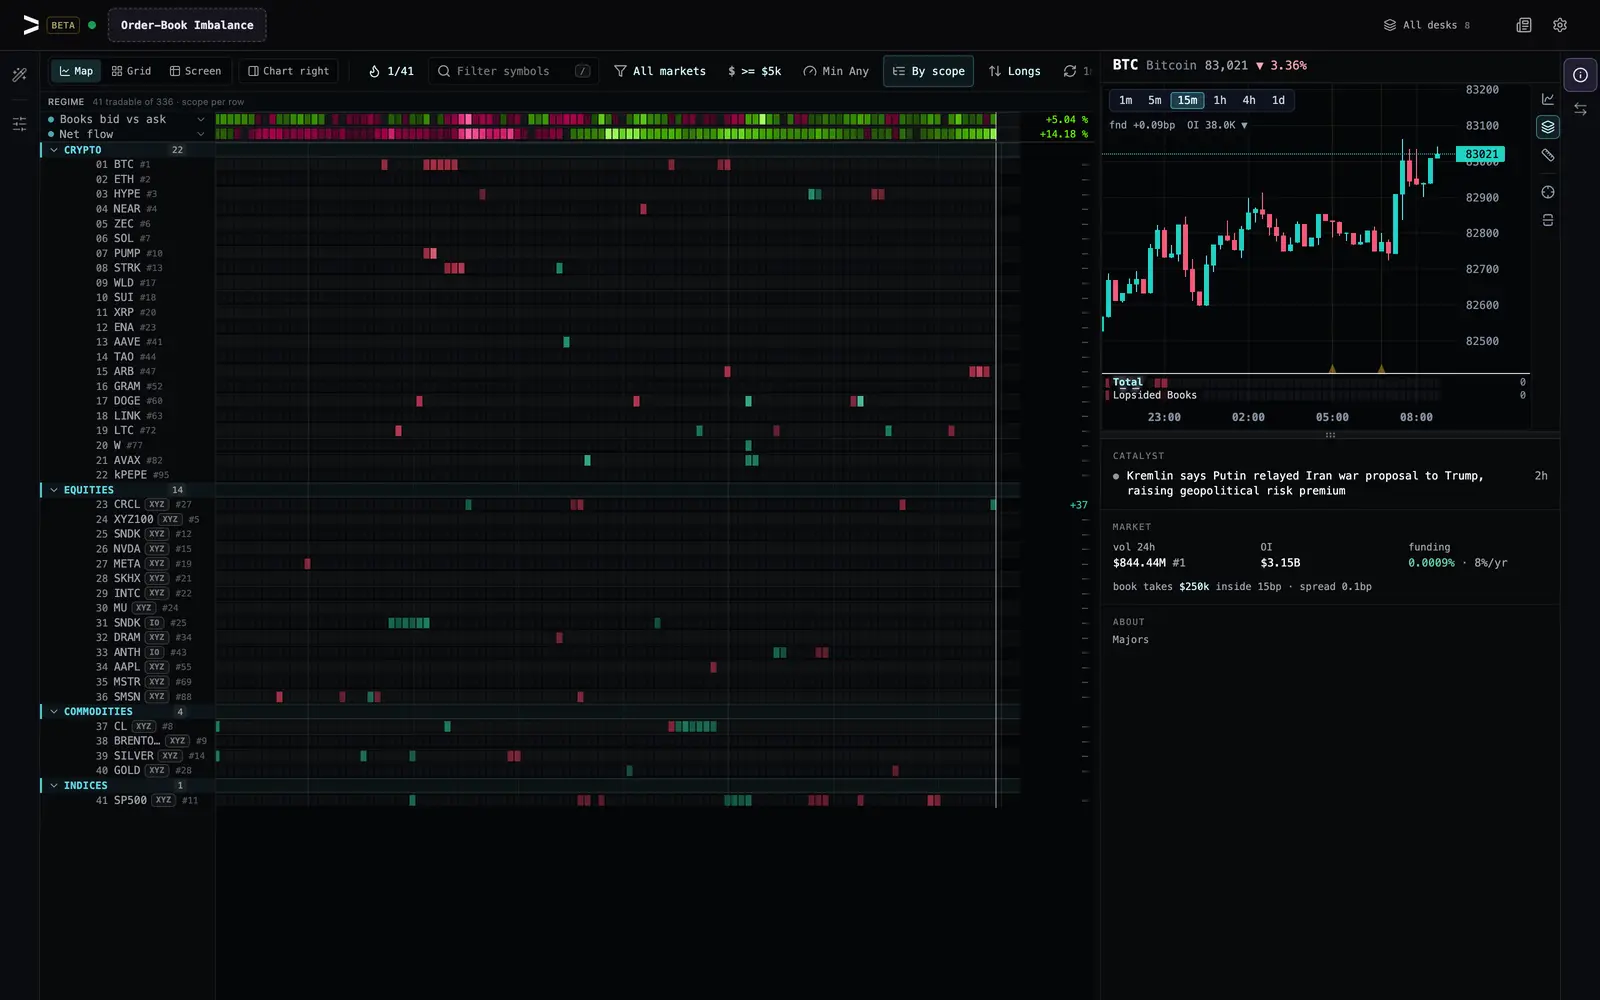The height and width of the screenshot is (1000, 1600).
Task: Switch to Map view
Action: click(76, 71)
